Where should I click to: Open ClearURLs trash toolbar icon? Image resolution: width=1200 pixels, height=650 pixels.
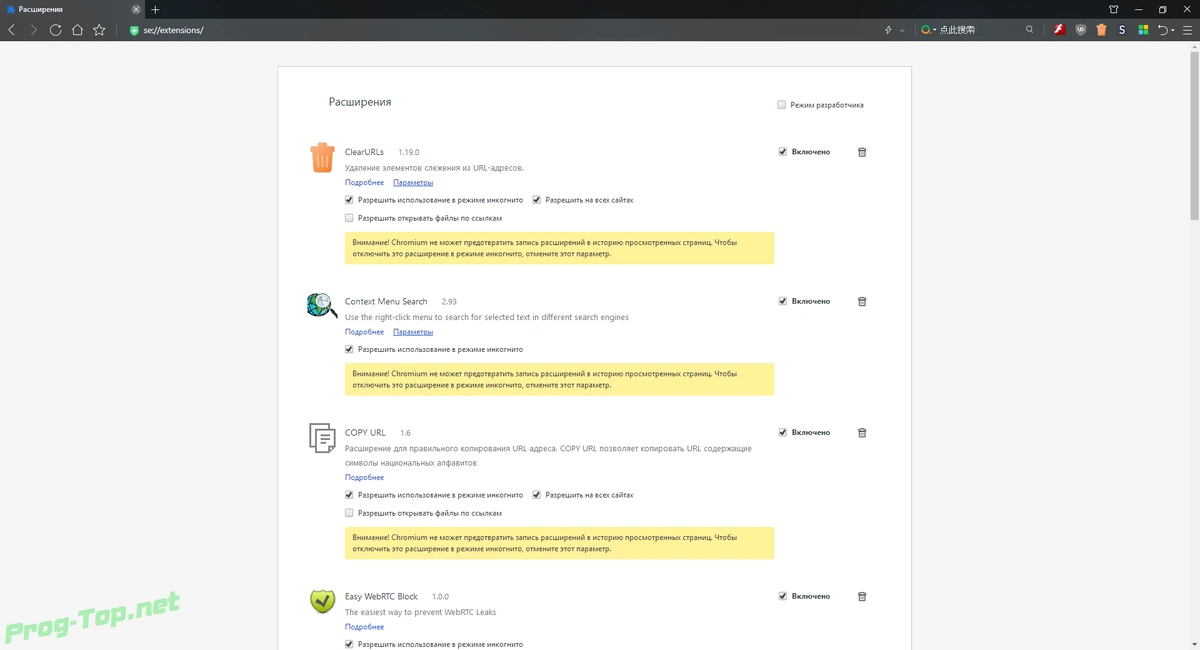1101,30
